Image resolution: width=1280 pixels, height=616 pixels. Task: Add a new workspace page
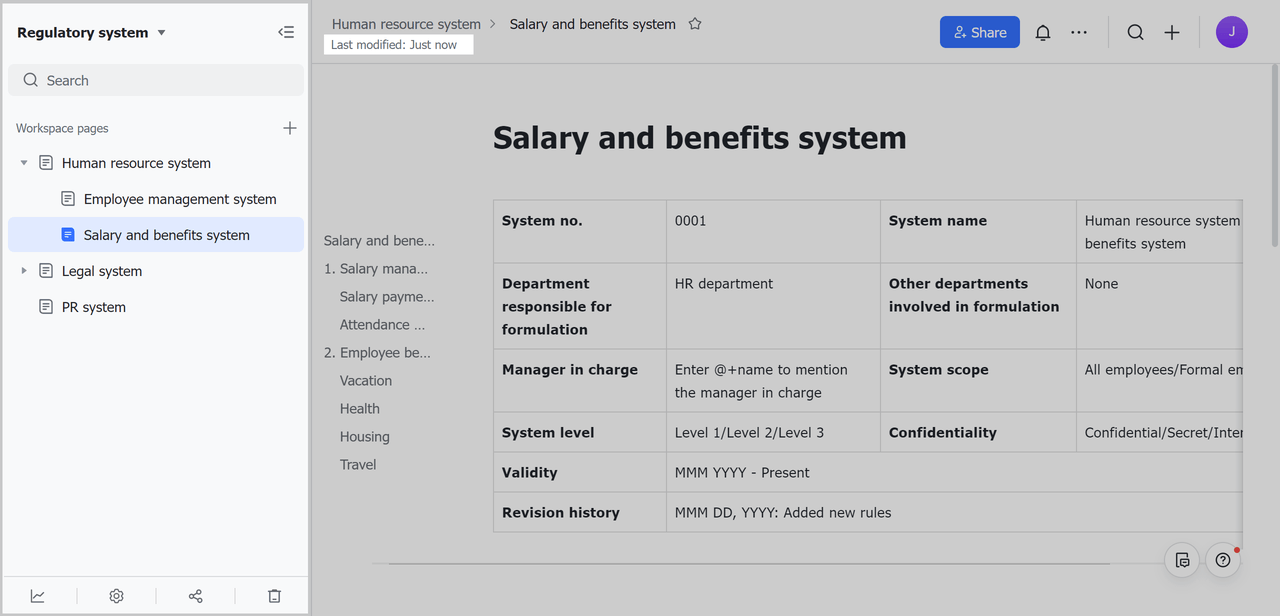(290, 128)
